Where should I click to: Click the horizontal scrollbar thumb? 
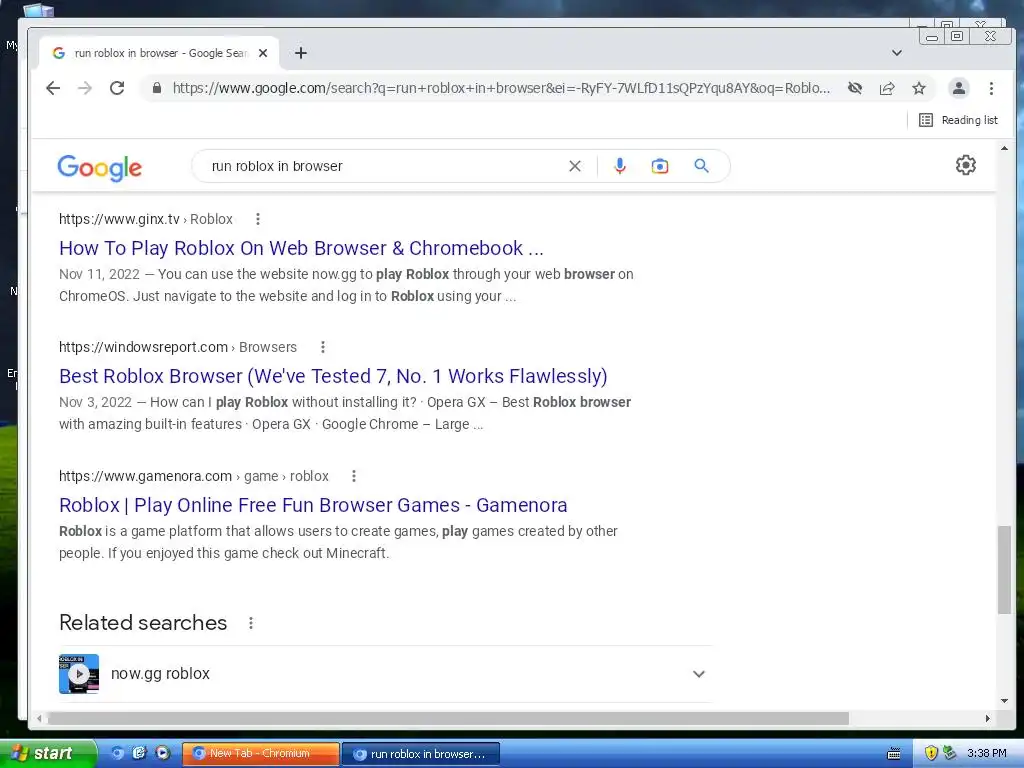448,718
